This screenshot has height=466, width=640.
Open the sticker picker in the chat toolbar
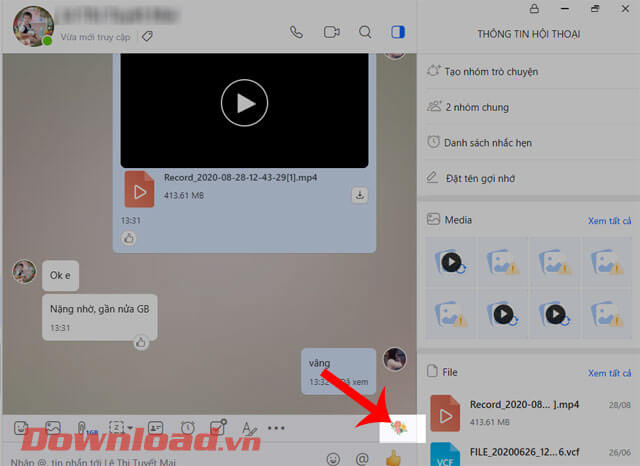[21, 428]
